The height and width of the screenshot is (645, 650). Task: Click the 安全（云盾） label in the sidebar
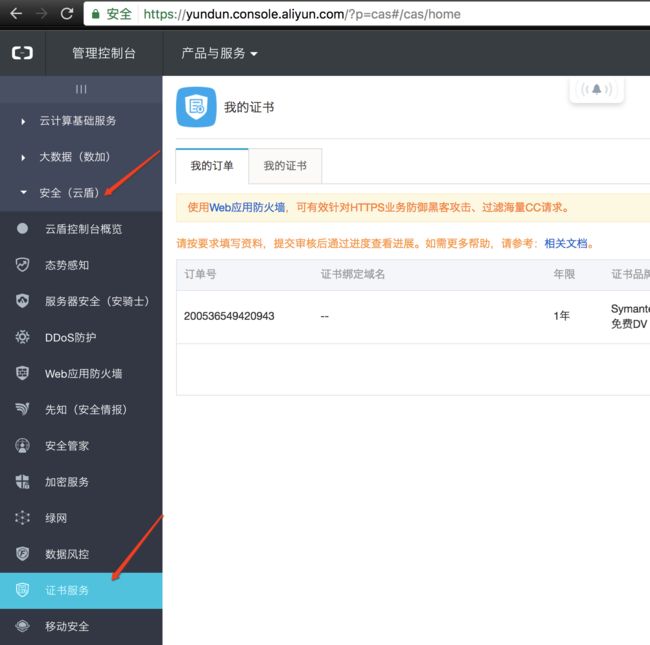pyautogui.click(x=69, y=193)
